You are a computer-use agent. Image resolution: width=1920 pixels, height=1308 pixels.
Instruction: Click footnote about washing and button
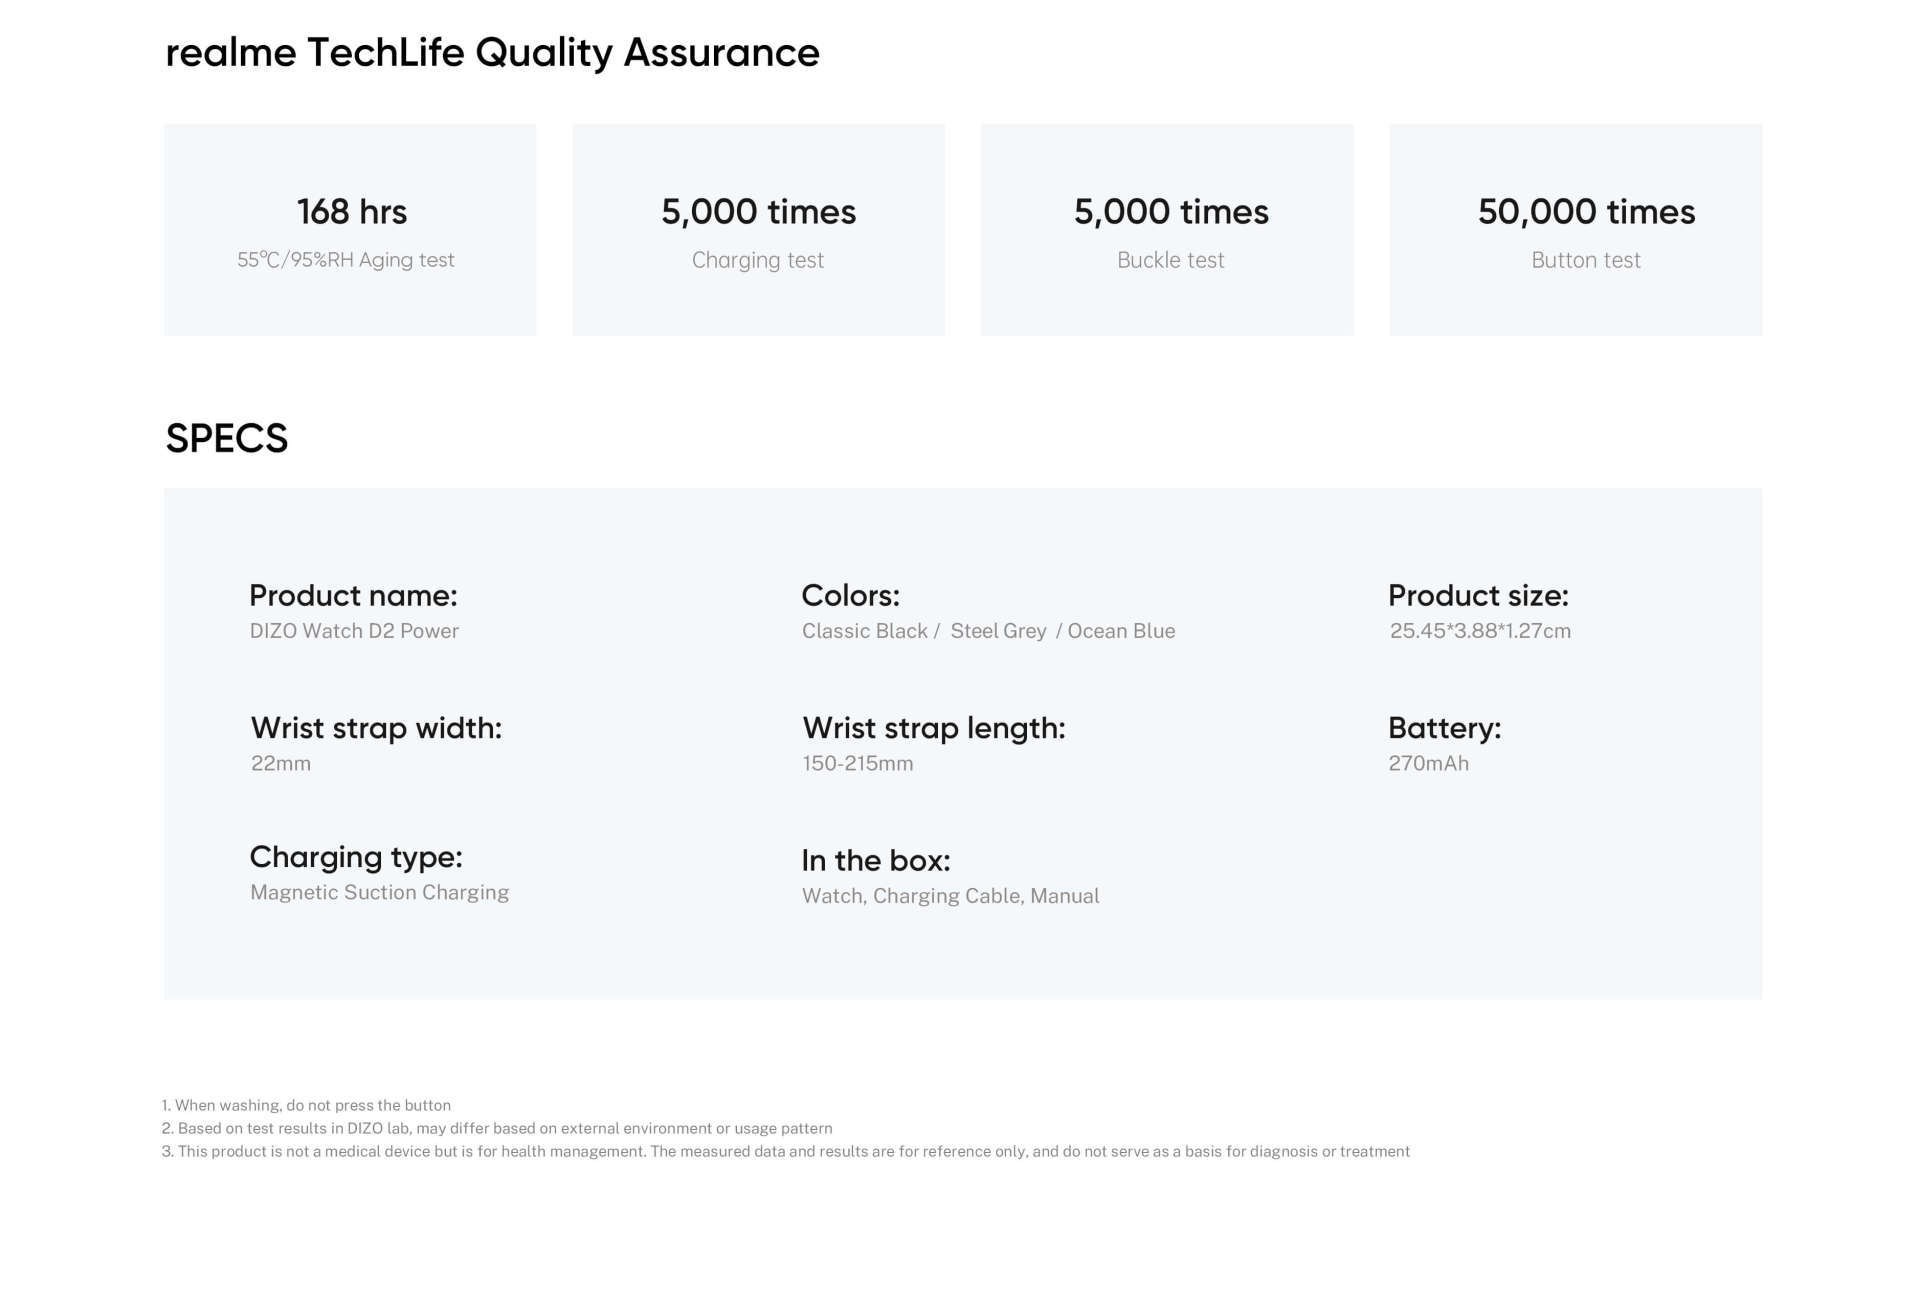point(306,1105)
